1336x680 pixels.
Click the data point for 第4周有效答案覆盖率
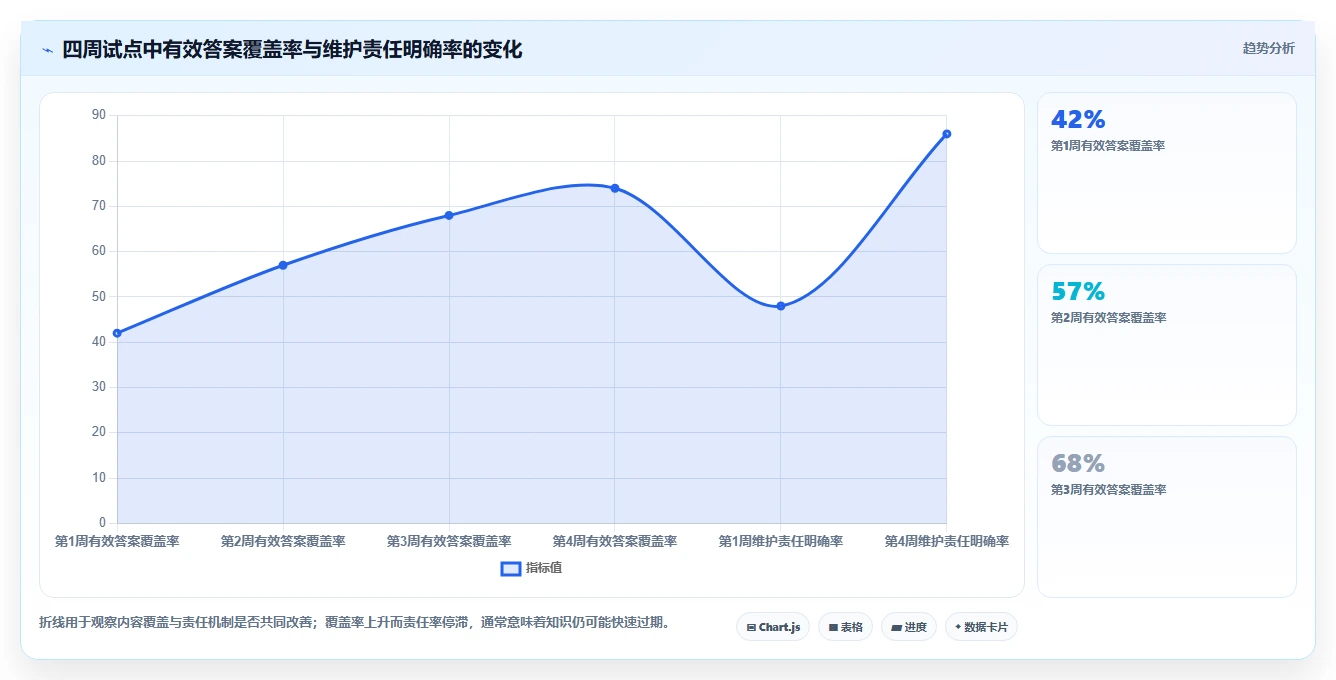click(x=615, y=188)
